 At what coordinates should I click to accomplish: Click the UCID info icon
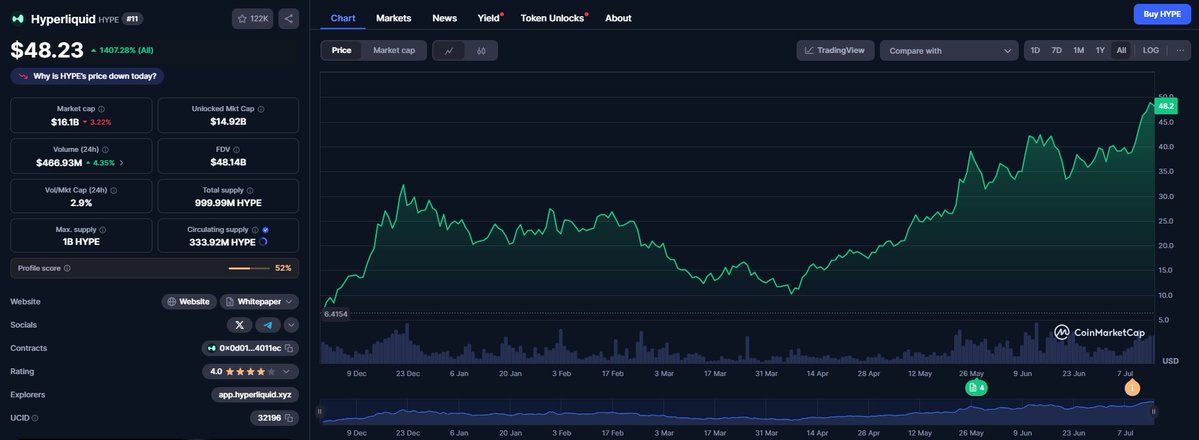click(35, 418)
